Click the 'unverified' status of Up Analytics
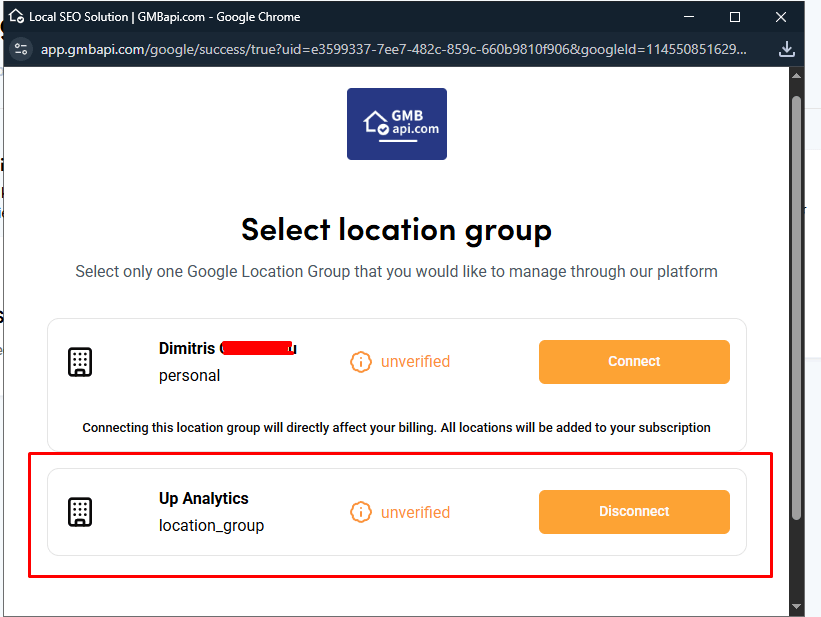 coord(415,512)
